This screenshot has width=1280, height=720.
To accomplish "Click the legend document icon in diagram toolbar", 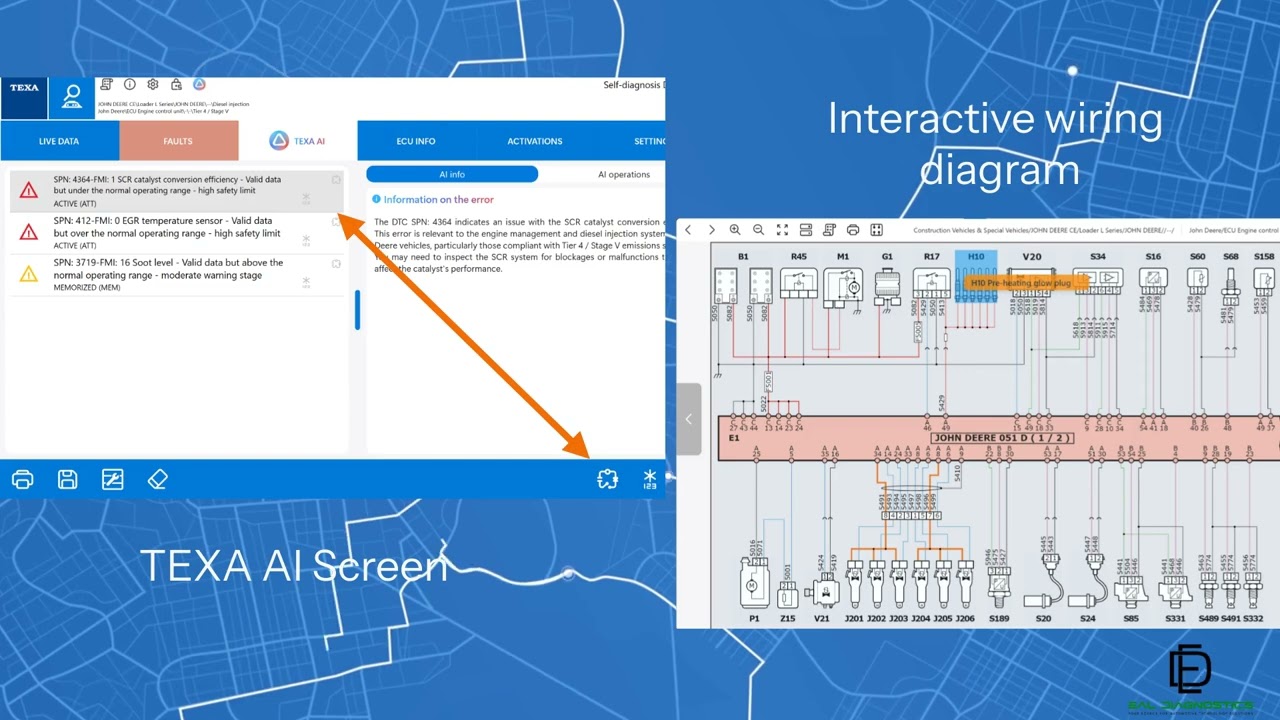I will (x=829, y=230).
